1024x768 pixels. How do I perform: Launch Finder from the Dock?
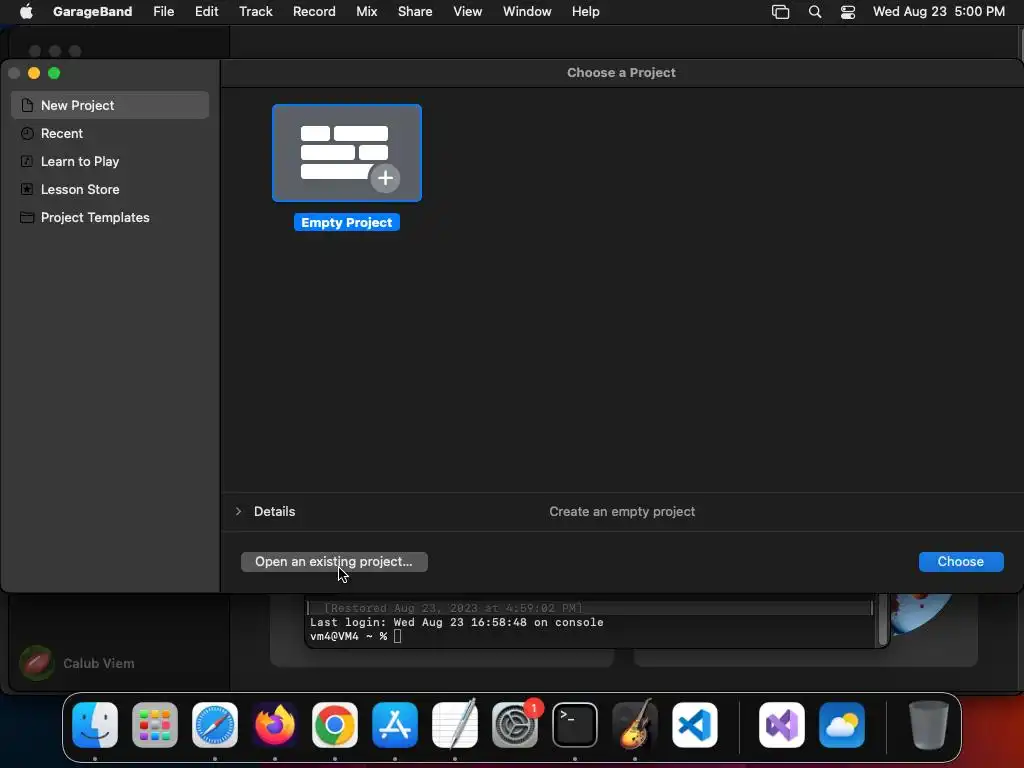(x=95, y=725)
